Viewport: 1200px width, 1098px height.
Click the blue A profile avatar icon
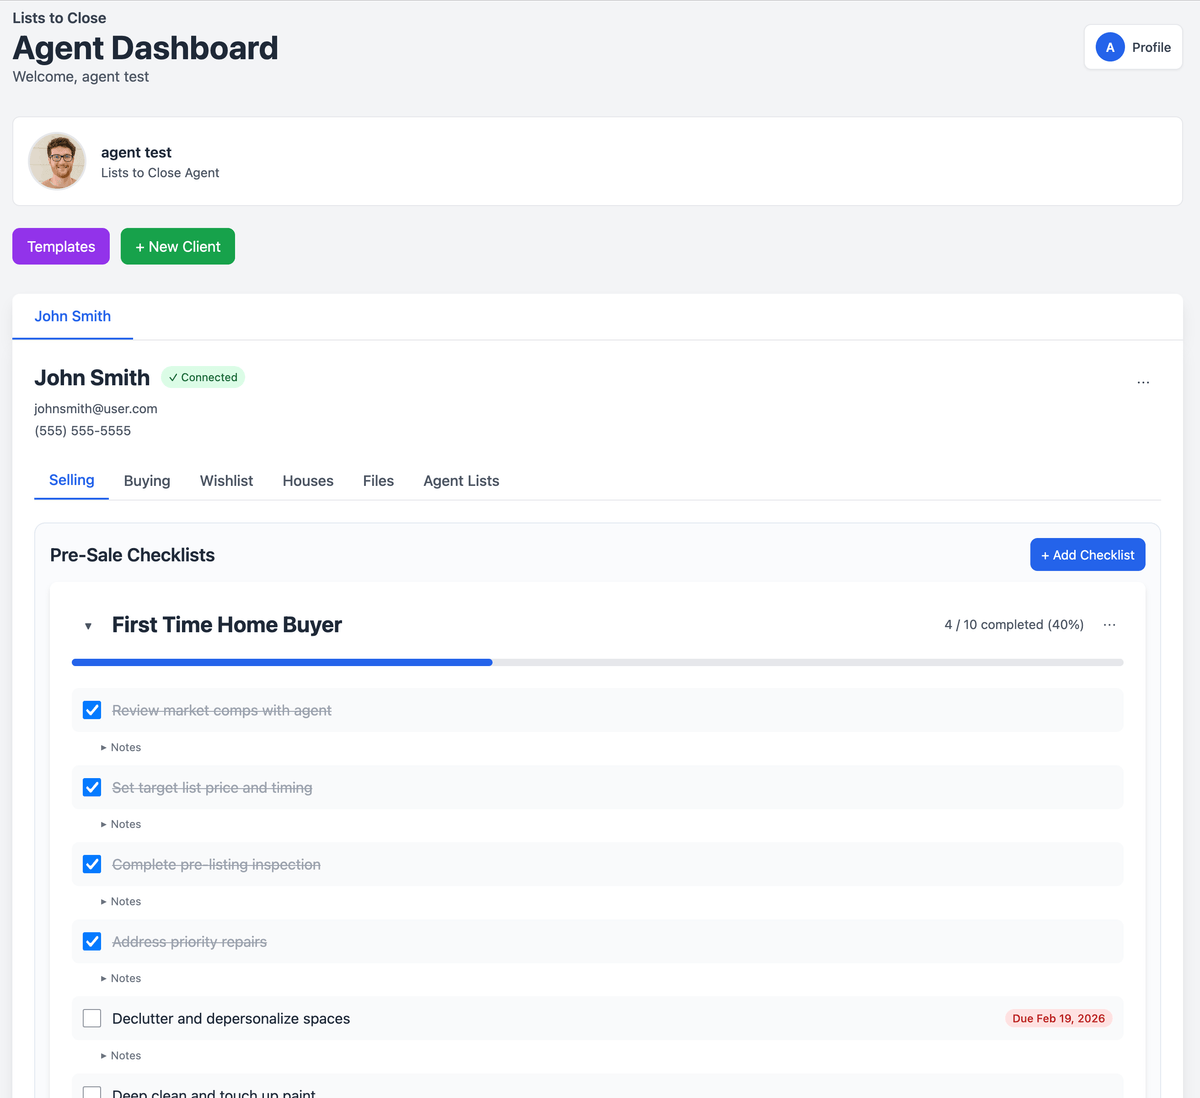[x=1109, y=47]
